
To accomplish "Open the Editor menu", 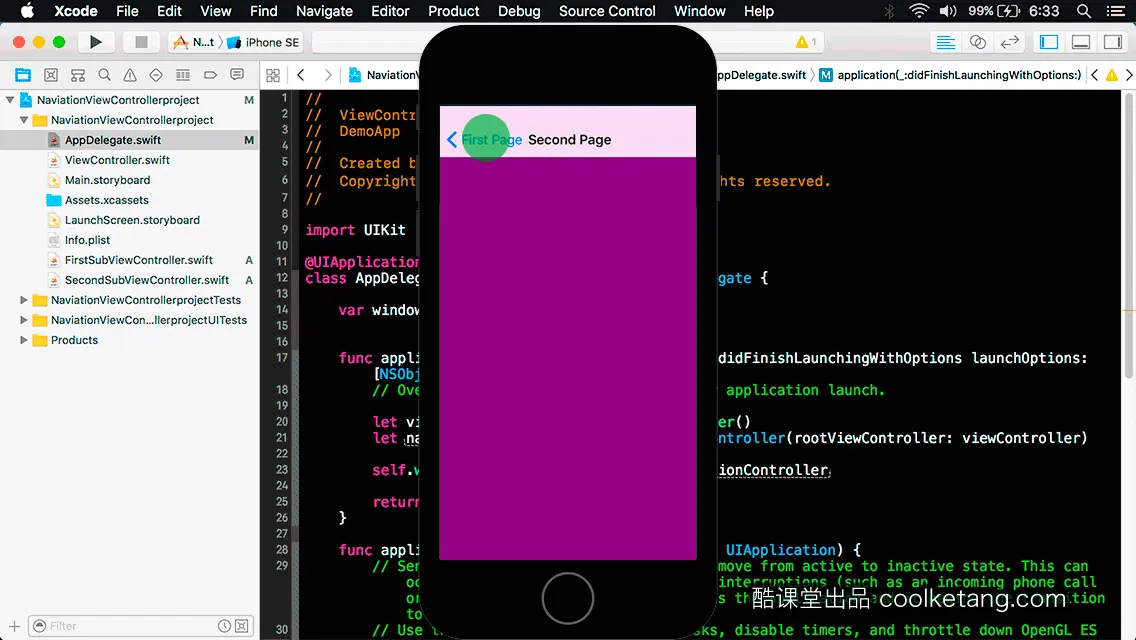I will (390, 11).
